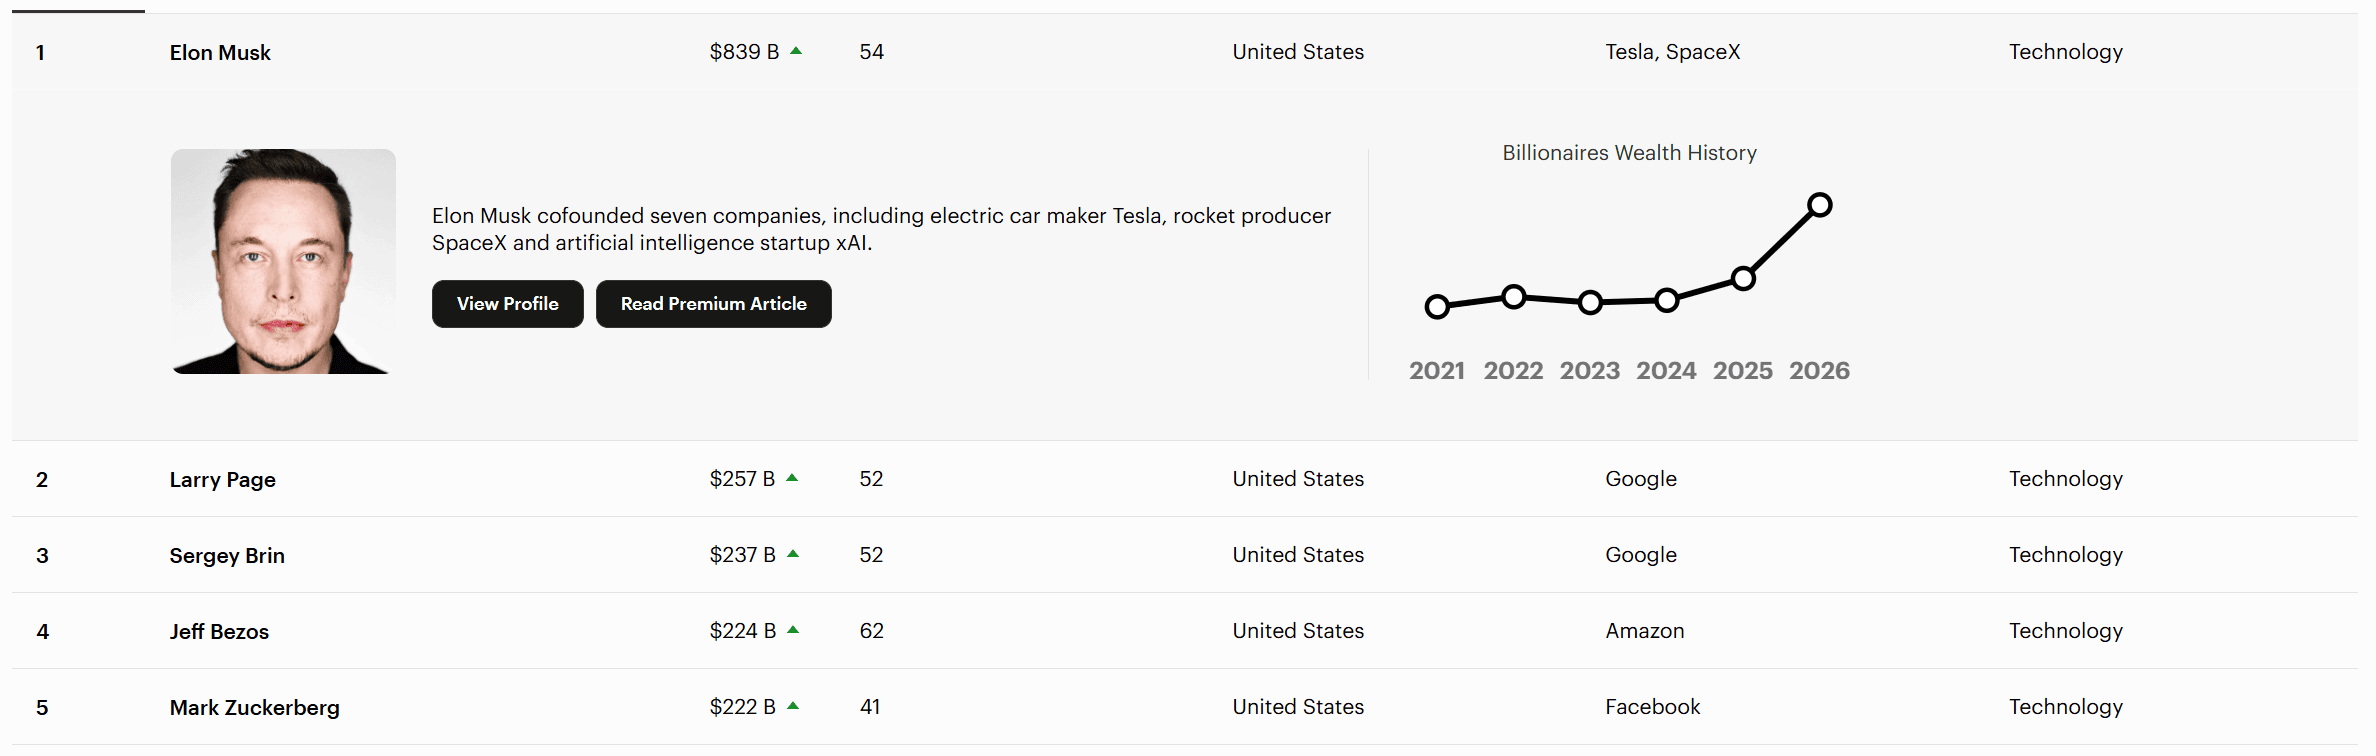
Task: Click the green up arrow beside $222 B
Action: point(793,706)
